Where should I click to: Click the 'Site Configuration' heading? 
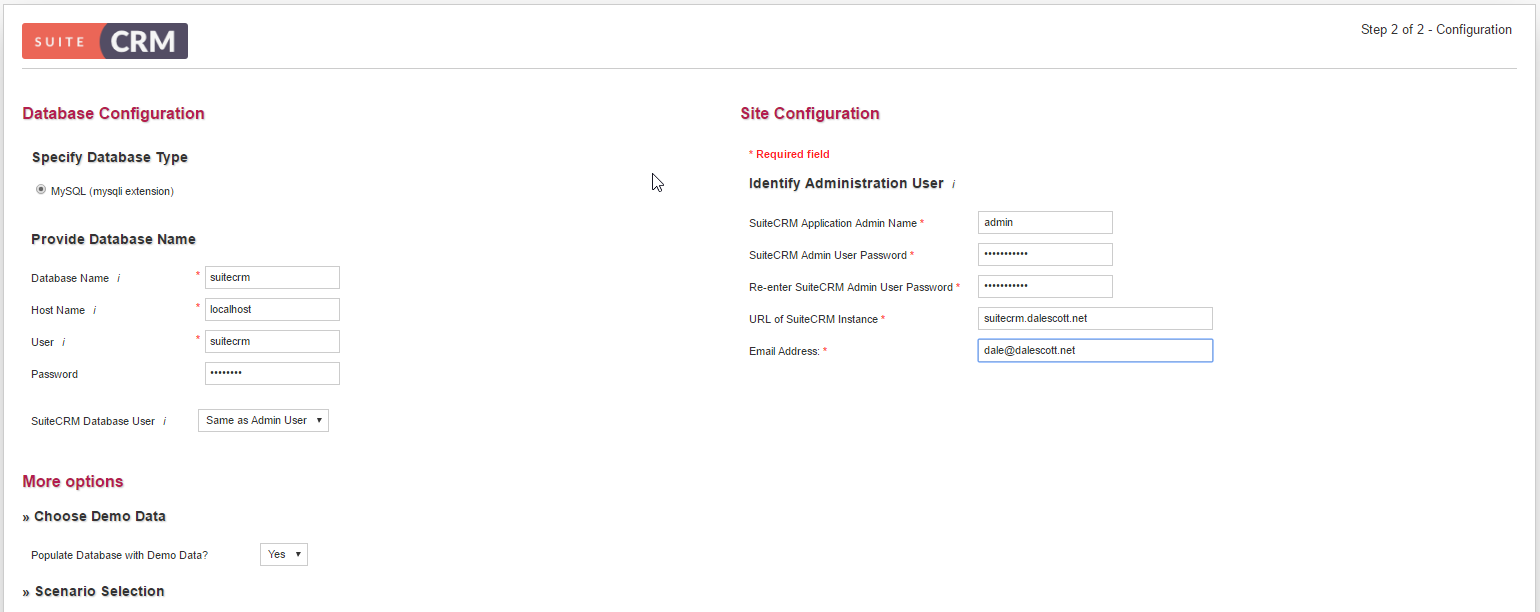click(x=810, y=113)
